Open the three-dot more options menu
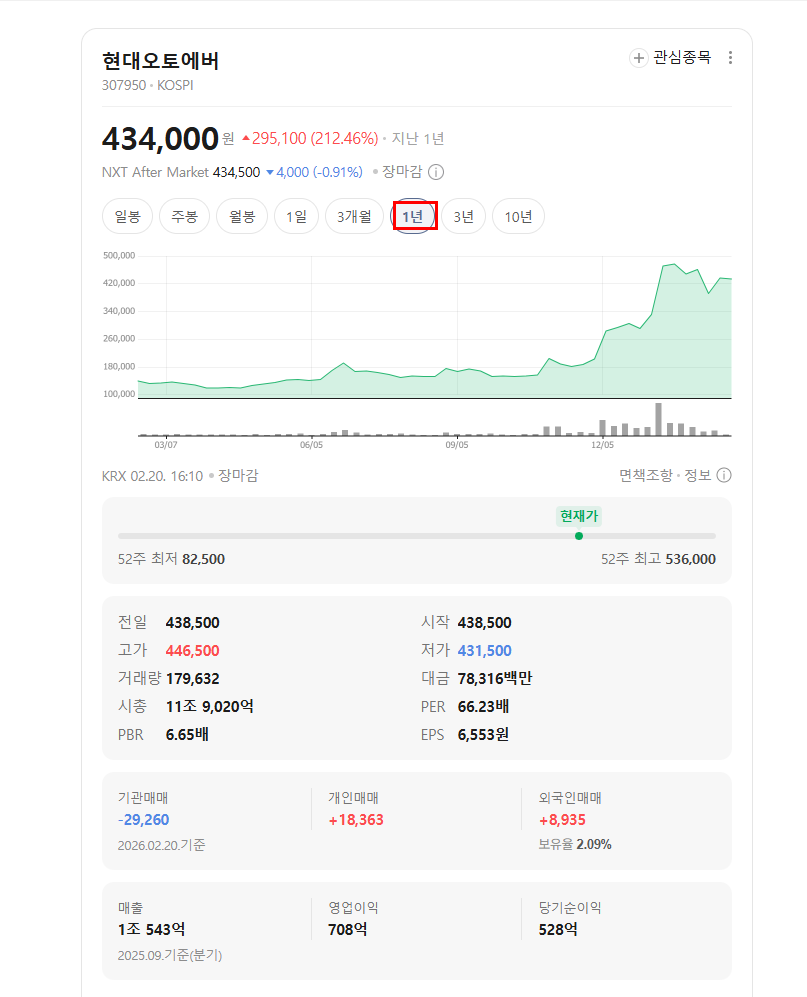The width and height of the screenshot is (807, 997). tap(730, 58)
